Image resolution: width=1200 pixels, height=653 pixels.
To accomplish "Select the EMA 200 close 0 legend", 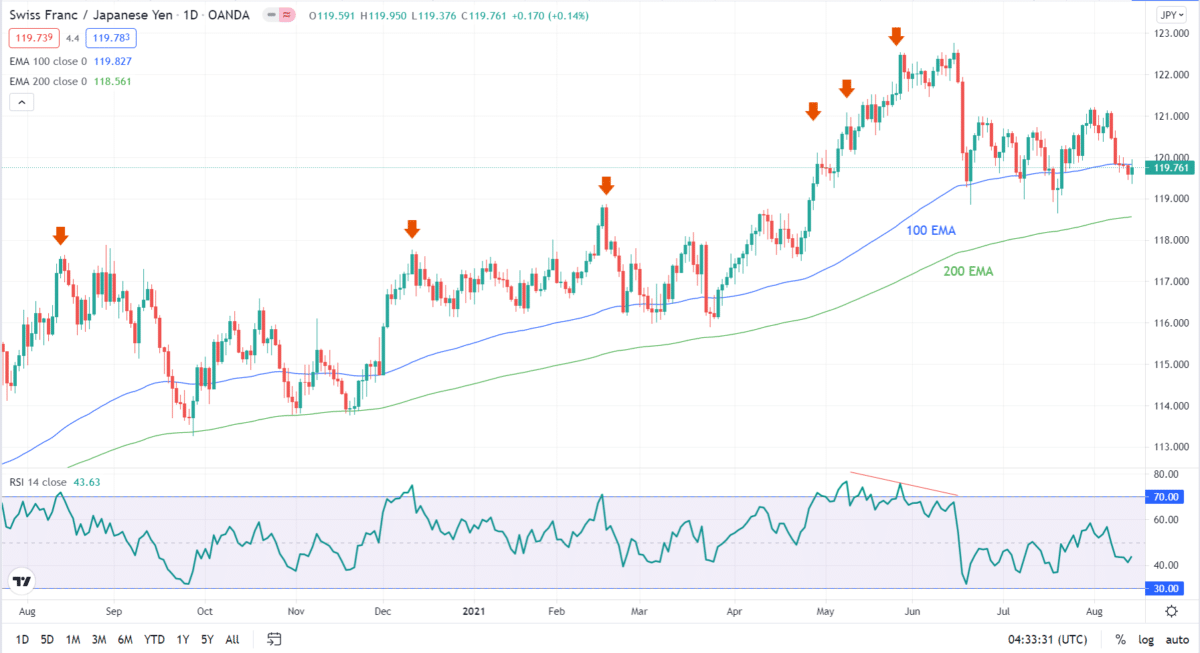I will coord(48,81).
